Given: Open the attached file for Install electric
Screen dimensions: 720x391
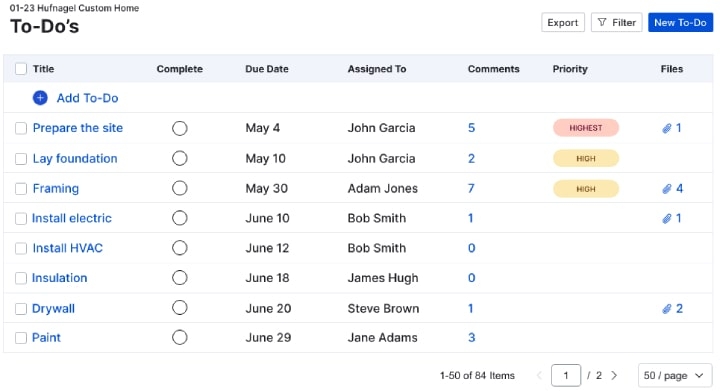Looking at the screenshot, I should pos(671,218).
